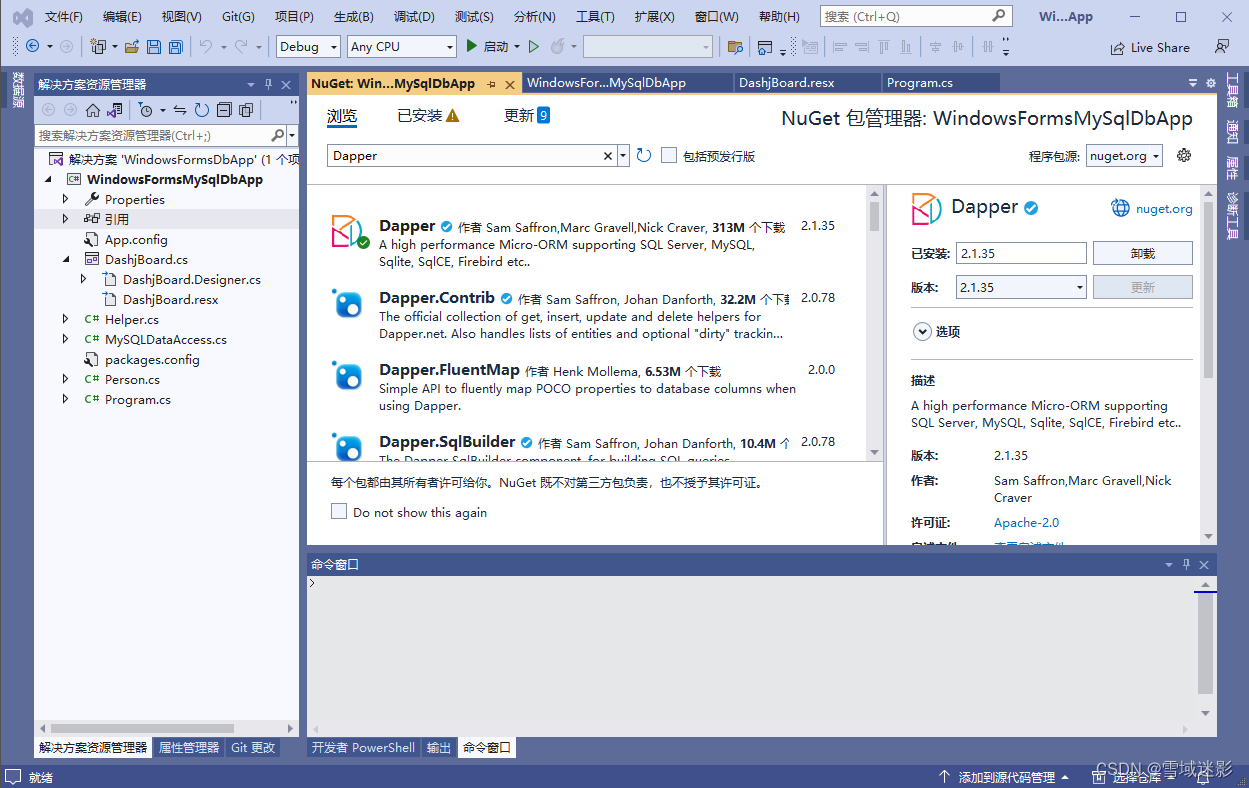Viewport: 1249px width, 788px height.
Task: Collapse the 选项 section in package details
Action: (922, 331)
